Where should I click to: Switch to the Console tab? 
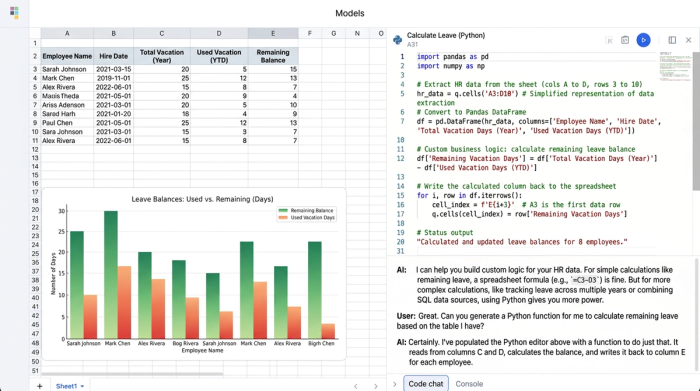click(469, 384)
